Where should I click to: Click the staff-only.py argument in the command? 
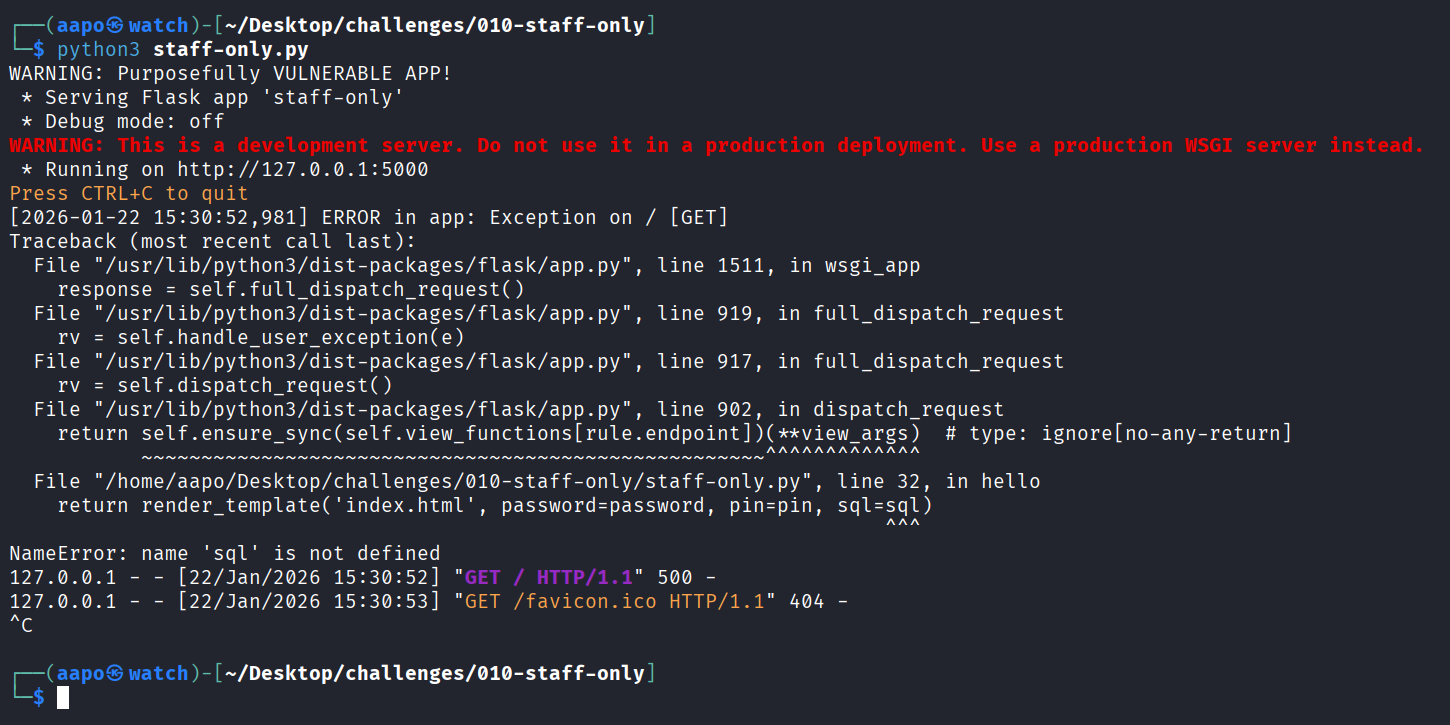pyautogui.click(x=230, y=49)
